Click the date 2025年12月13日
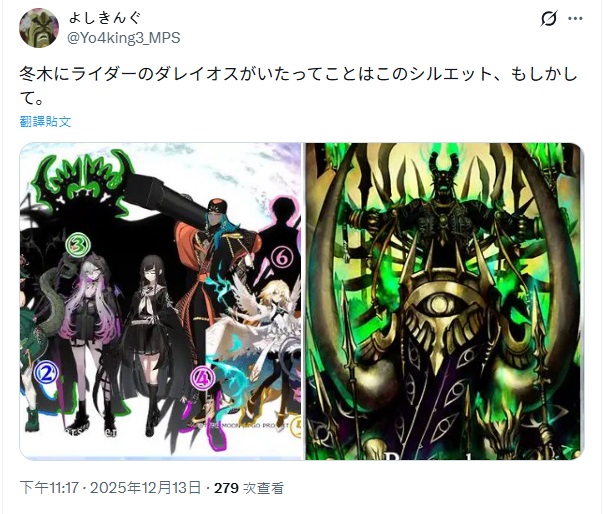The height and width of the screenshot is (514, 603). click(x=145, y=488)
